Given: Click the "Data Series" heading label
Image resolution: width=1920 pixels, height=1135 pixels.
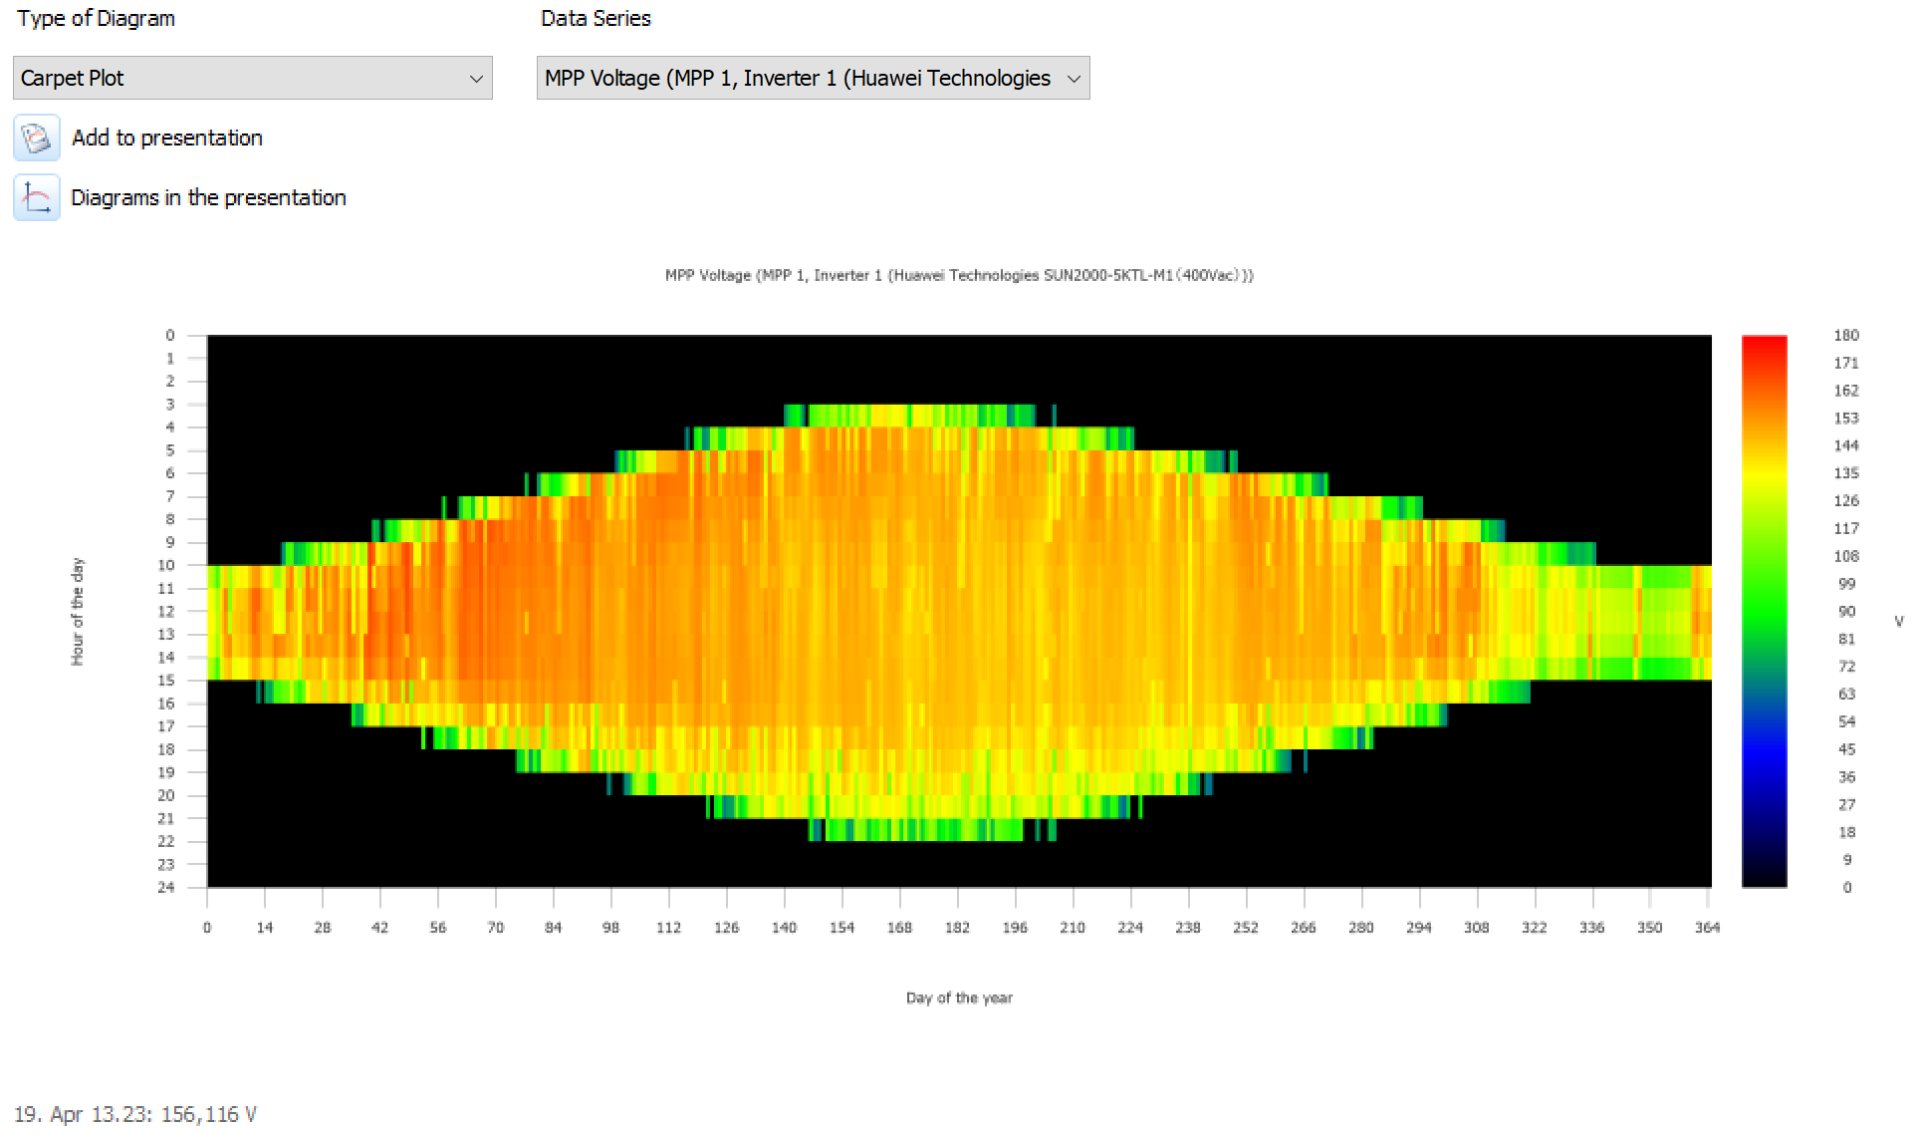Looking at the screenshot, I should [x=595, y=19].
